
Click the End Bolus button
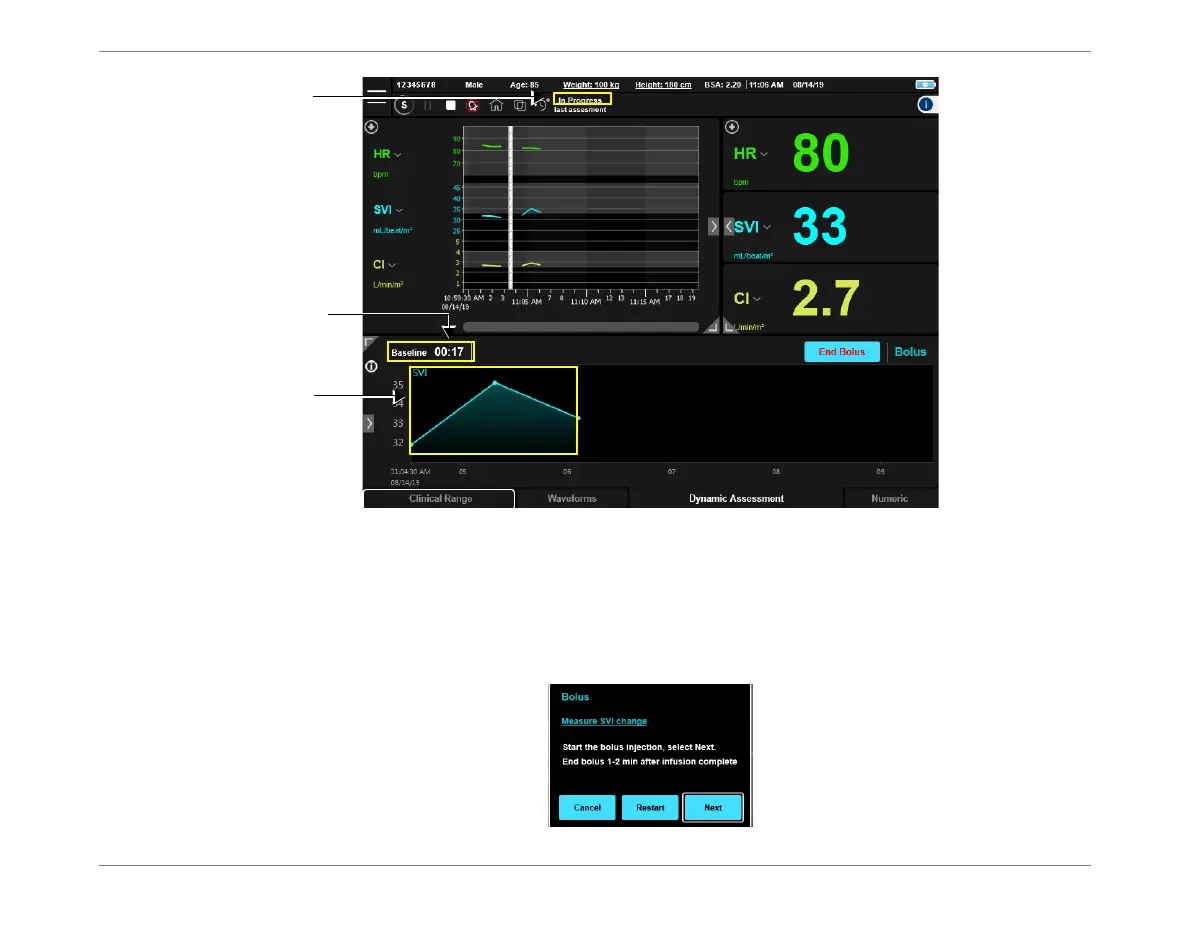(842, 351)
